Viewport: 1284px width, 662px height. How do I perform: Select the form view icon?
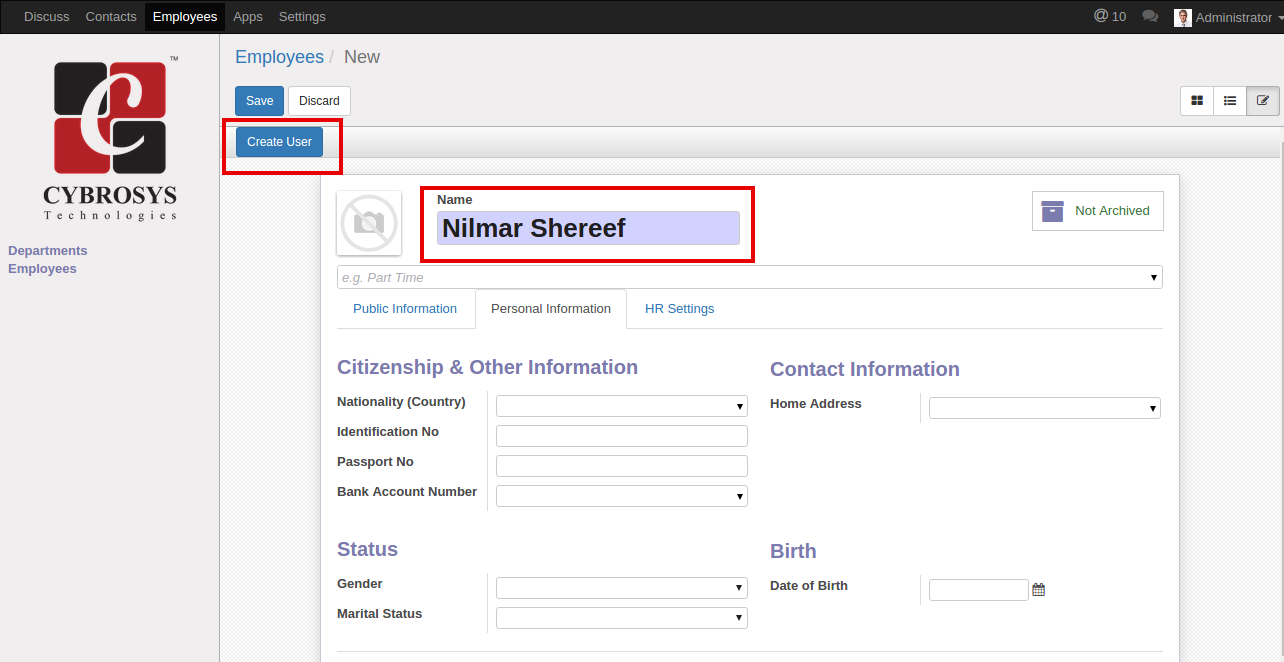tap(1263, 101)
